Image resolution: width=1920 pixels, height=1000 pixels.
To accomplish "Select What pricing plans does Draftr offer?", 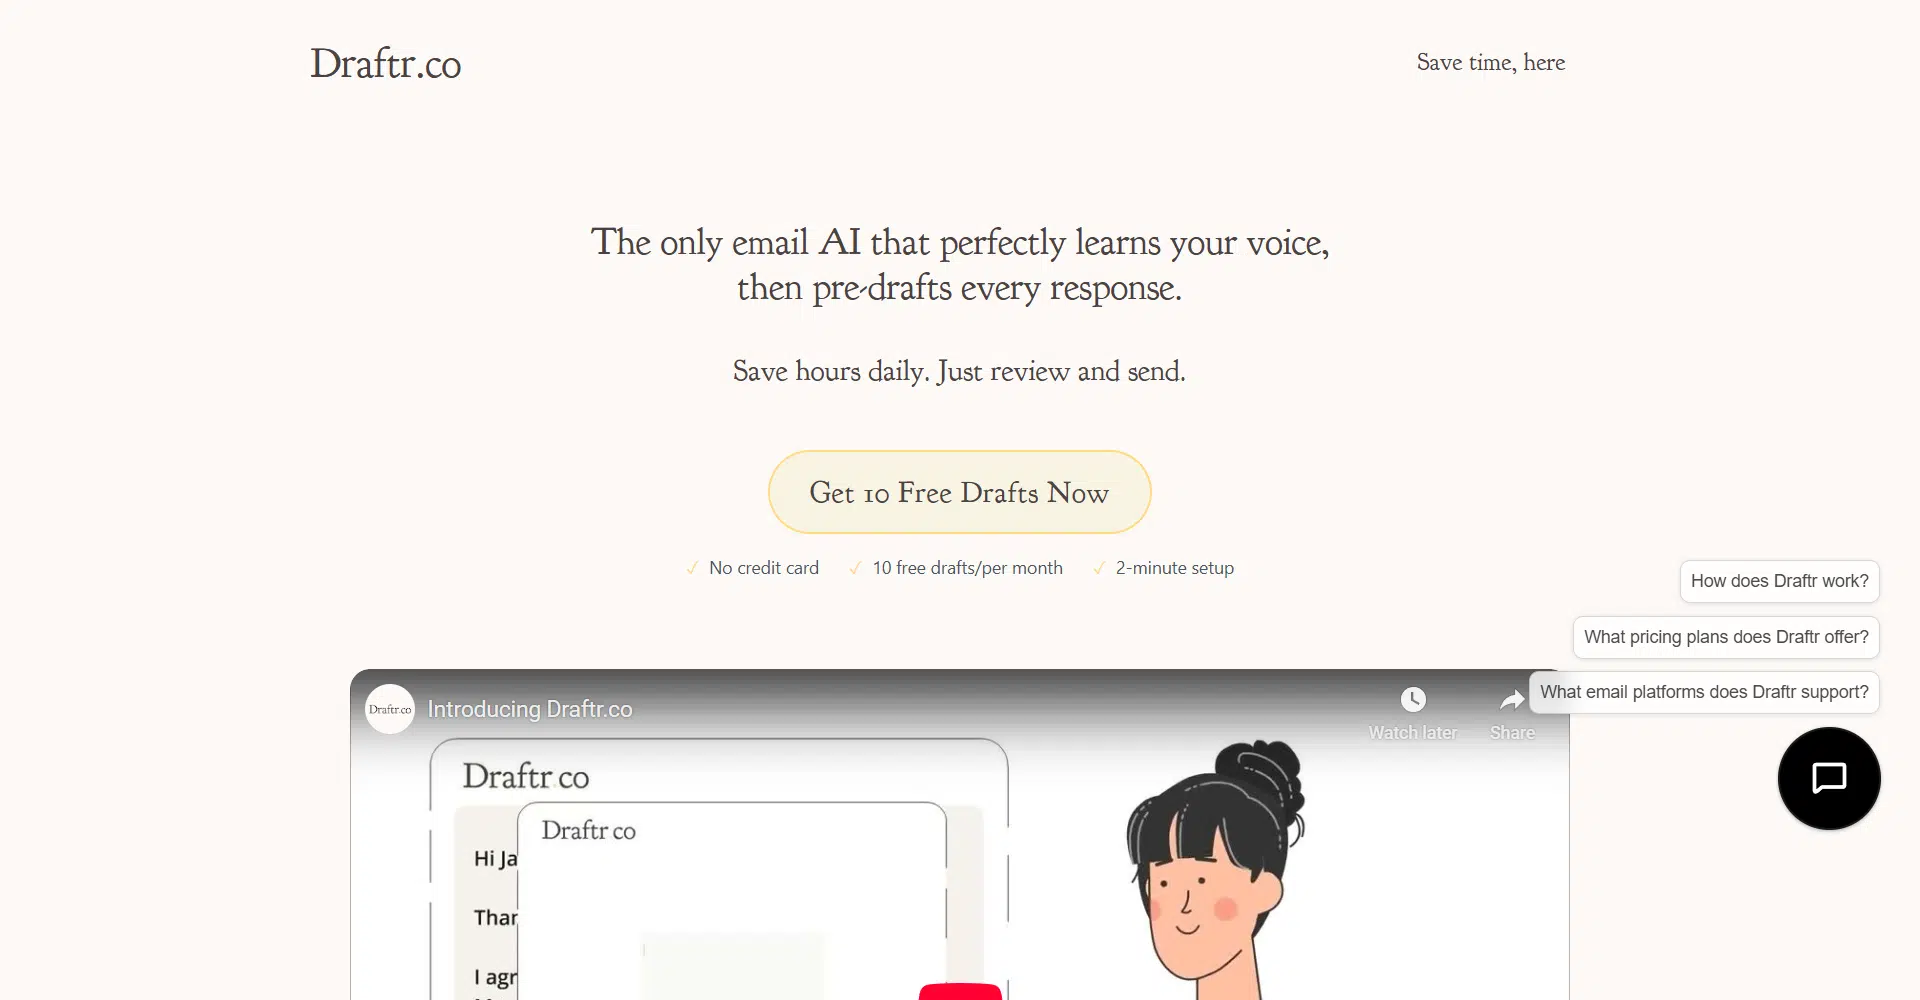I will pos(1726,637).
